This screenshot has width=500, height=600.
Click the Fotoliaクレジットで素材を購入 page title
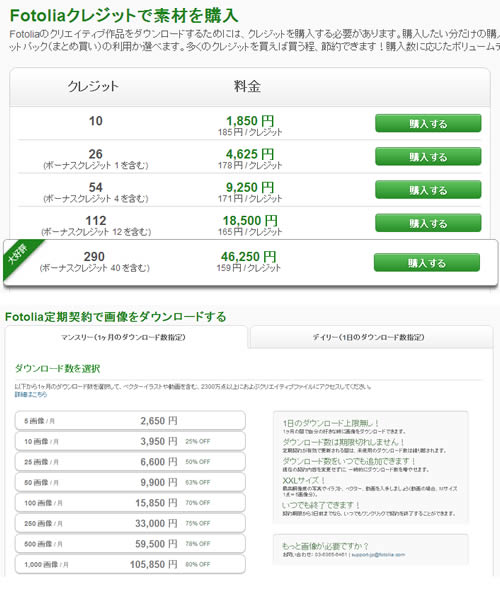click(x=124, y=16)
